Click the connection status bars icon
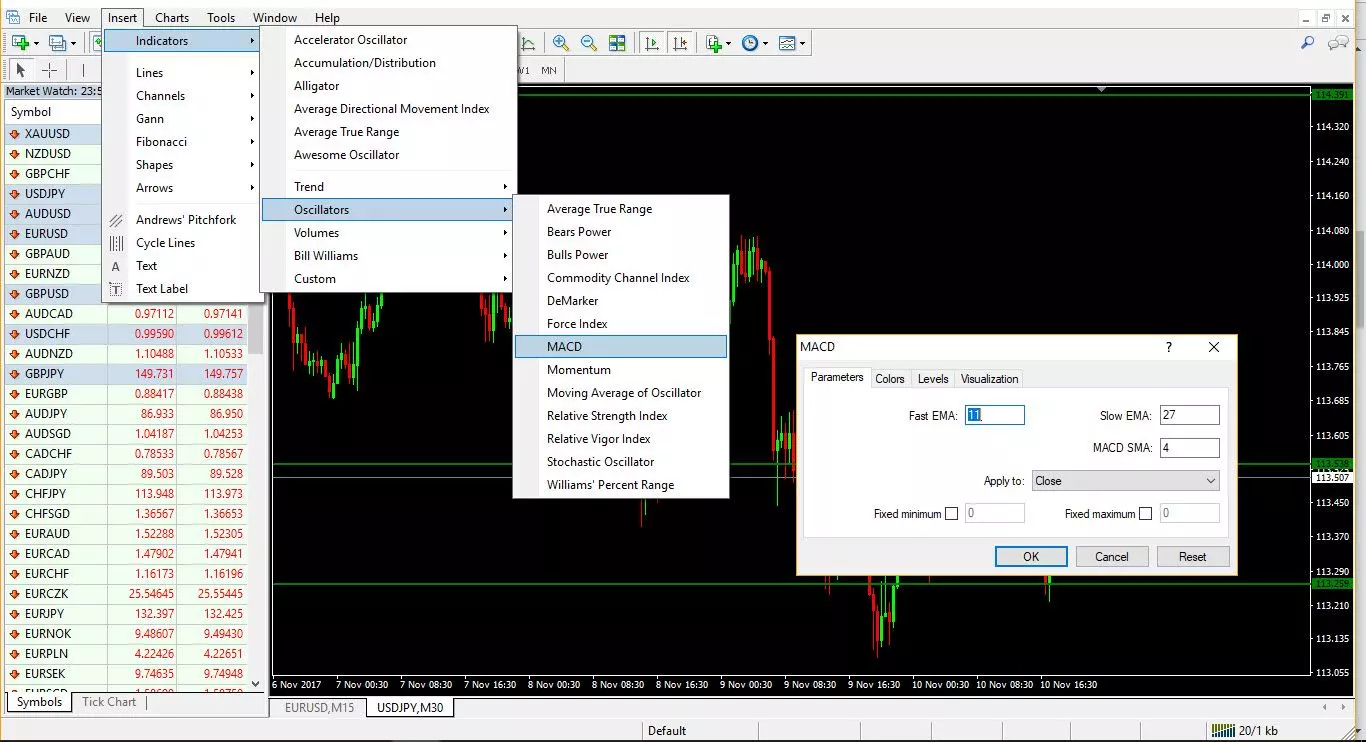1366x742 pixels. click(x=1223, y=730)
